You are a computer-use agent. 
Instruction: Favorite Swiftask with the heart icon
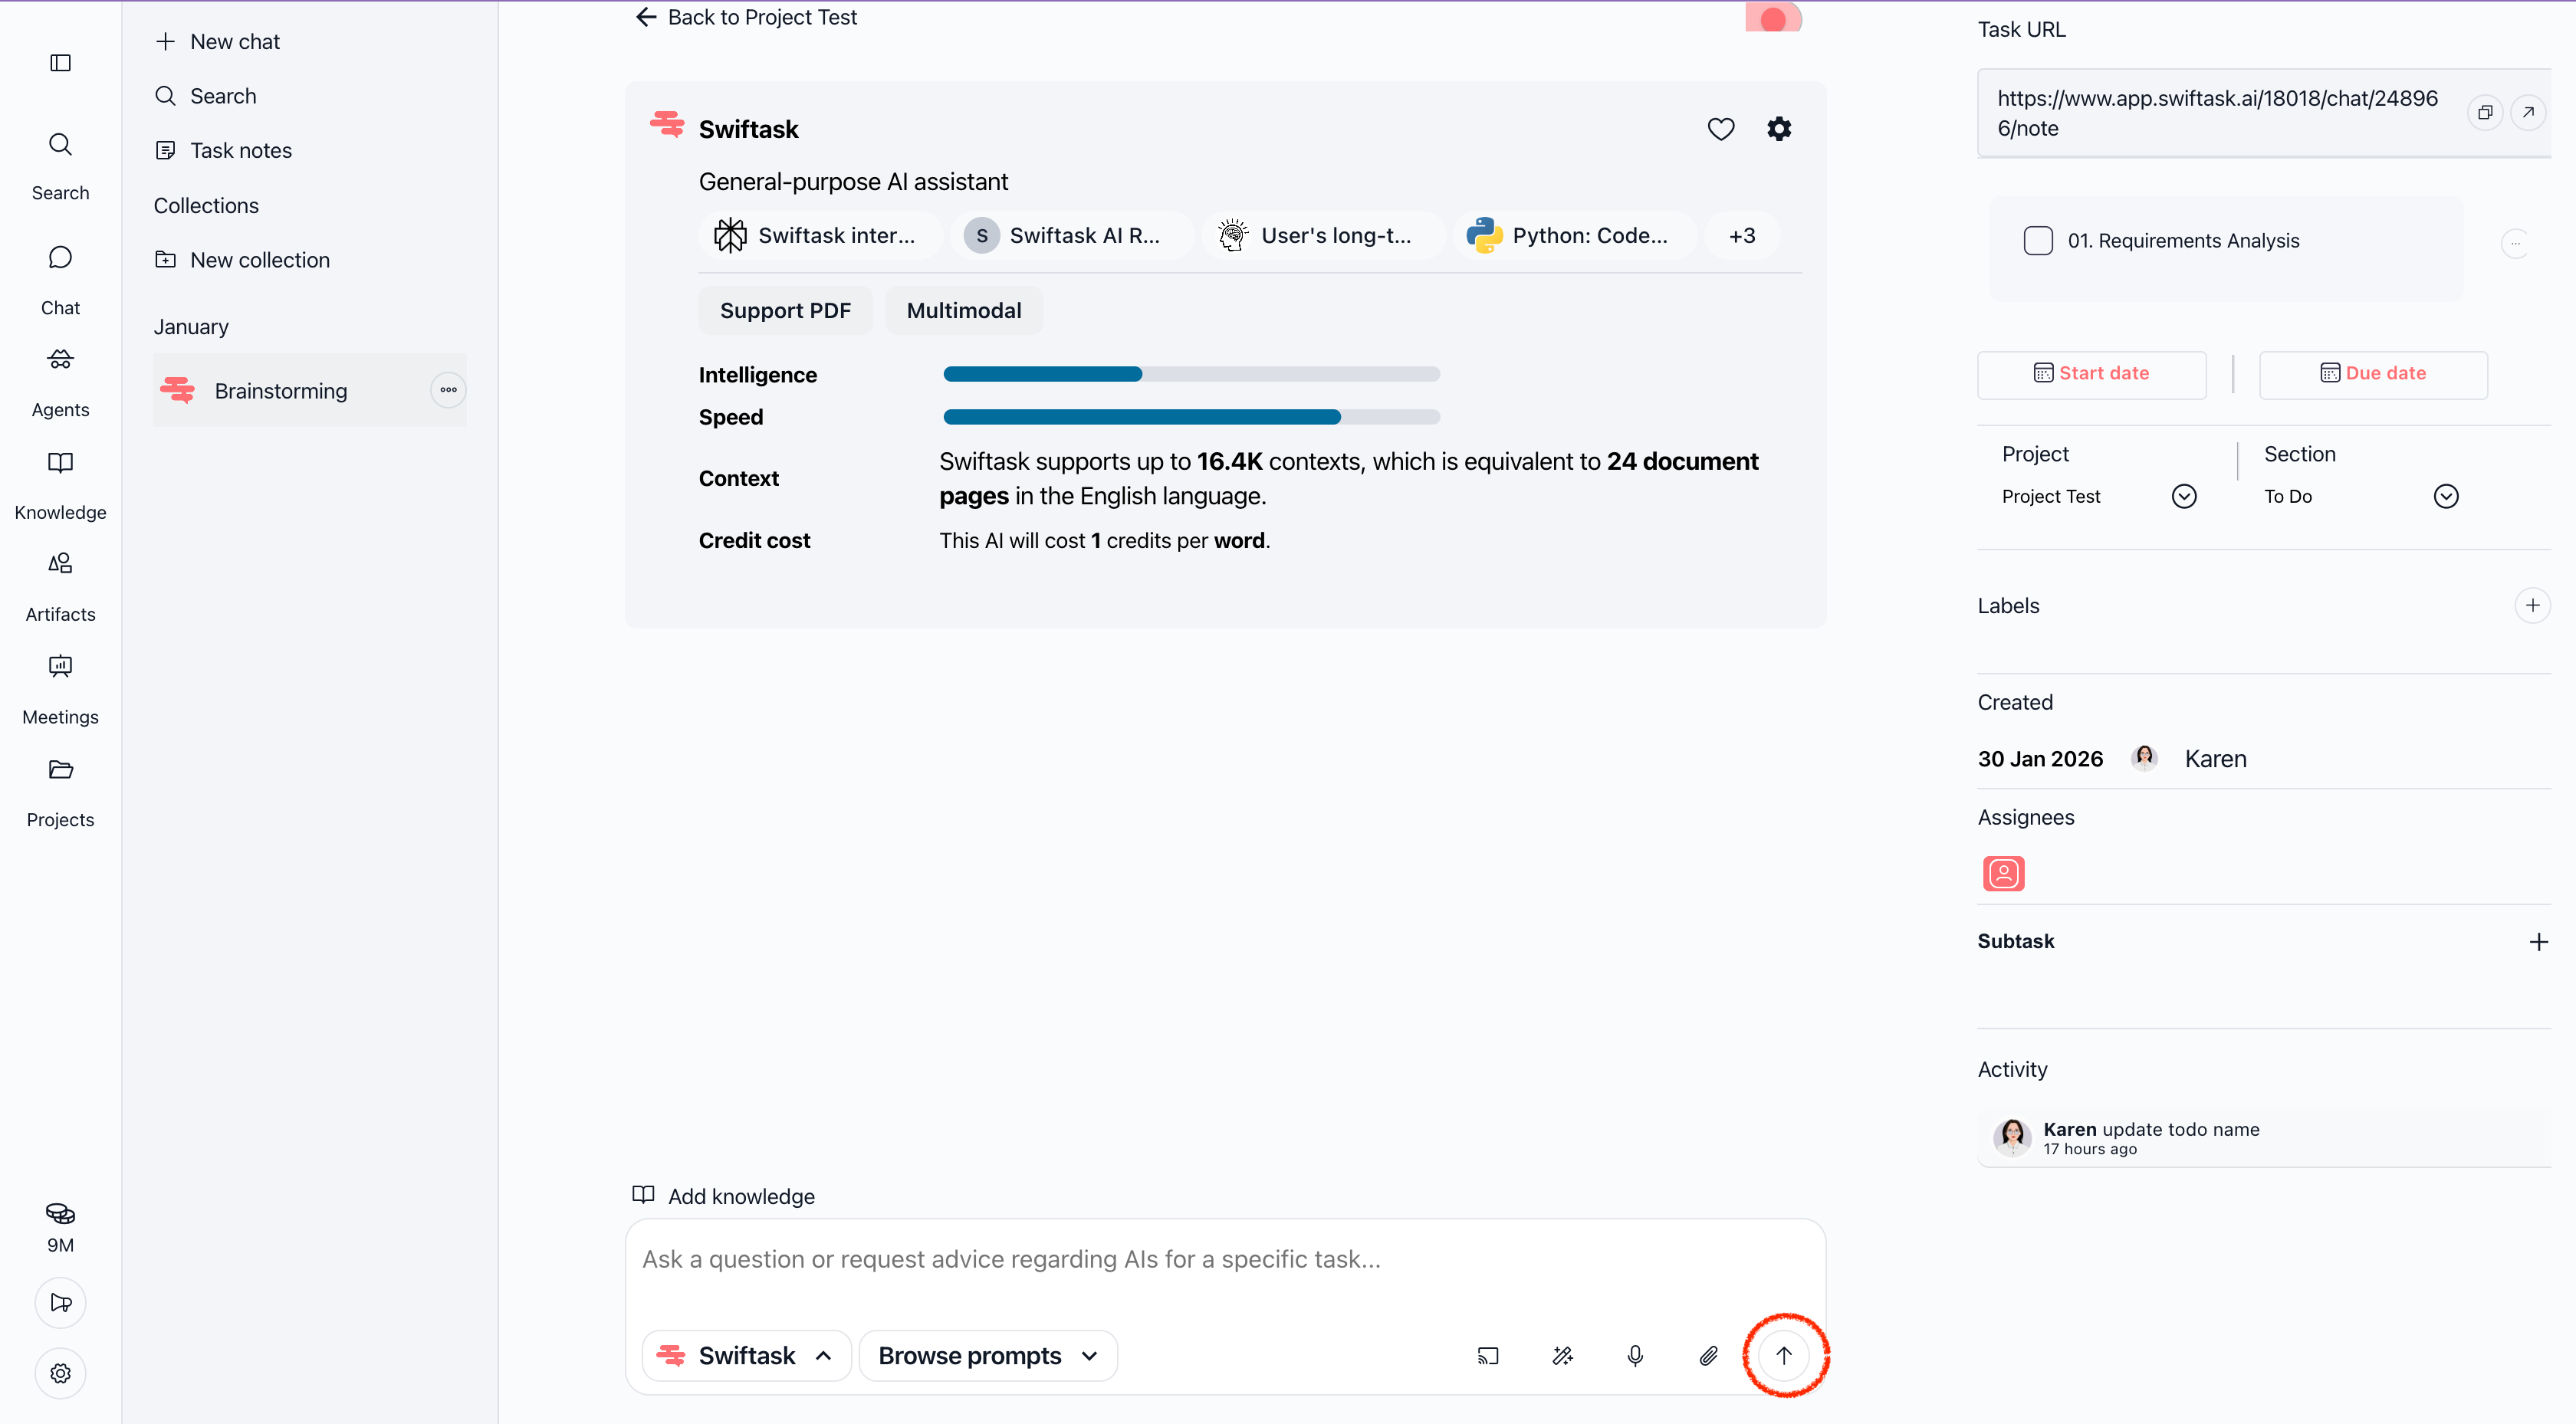[x=1721, y=129]
